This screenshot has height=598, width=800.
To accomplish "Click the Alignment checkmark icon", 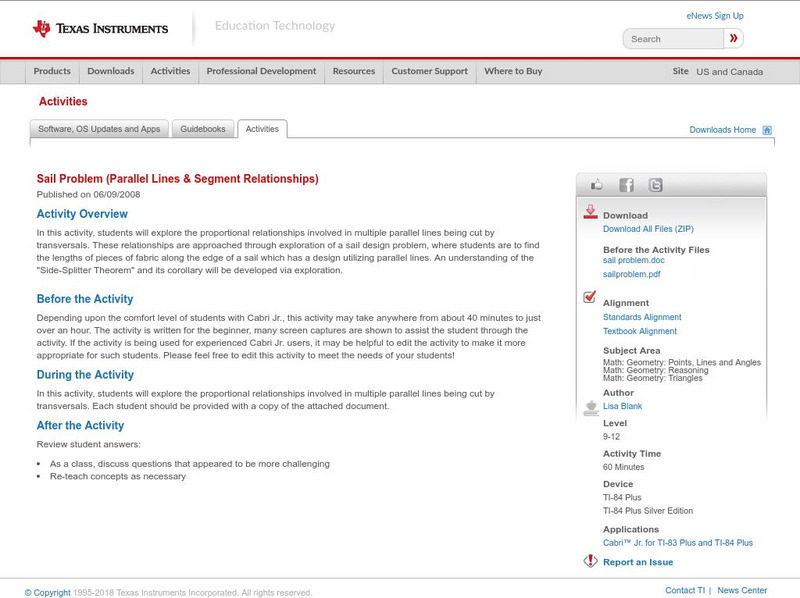I will tap(589, 296).
